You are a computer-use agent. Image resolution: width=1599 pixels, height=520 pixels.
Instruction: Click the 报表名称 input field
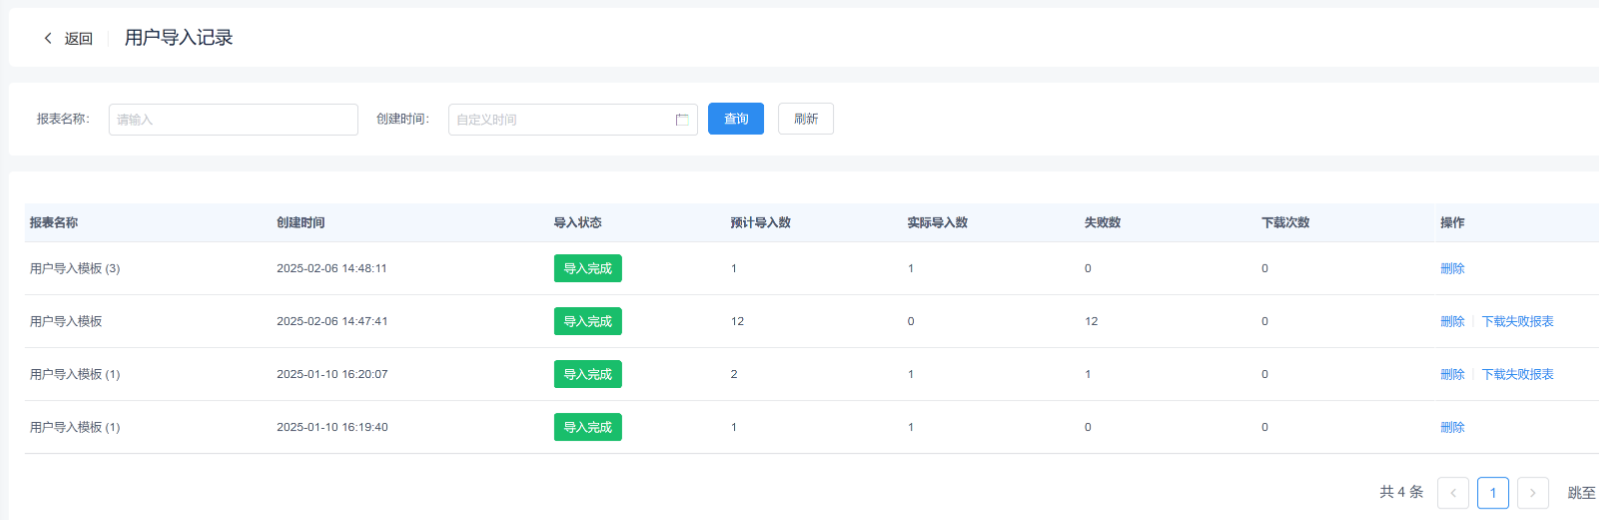click(x=233, y=120)
